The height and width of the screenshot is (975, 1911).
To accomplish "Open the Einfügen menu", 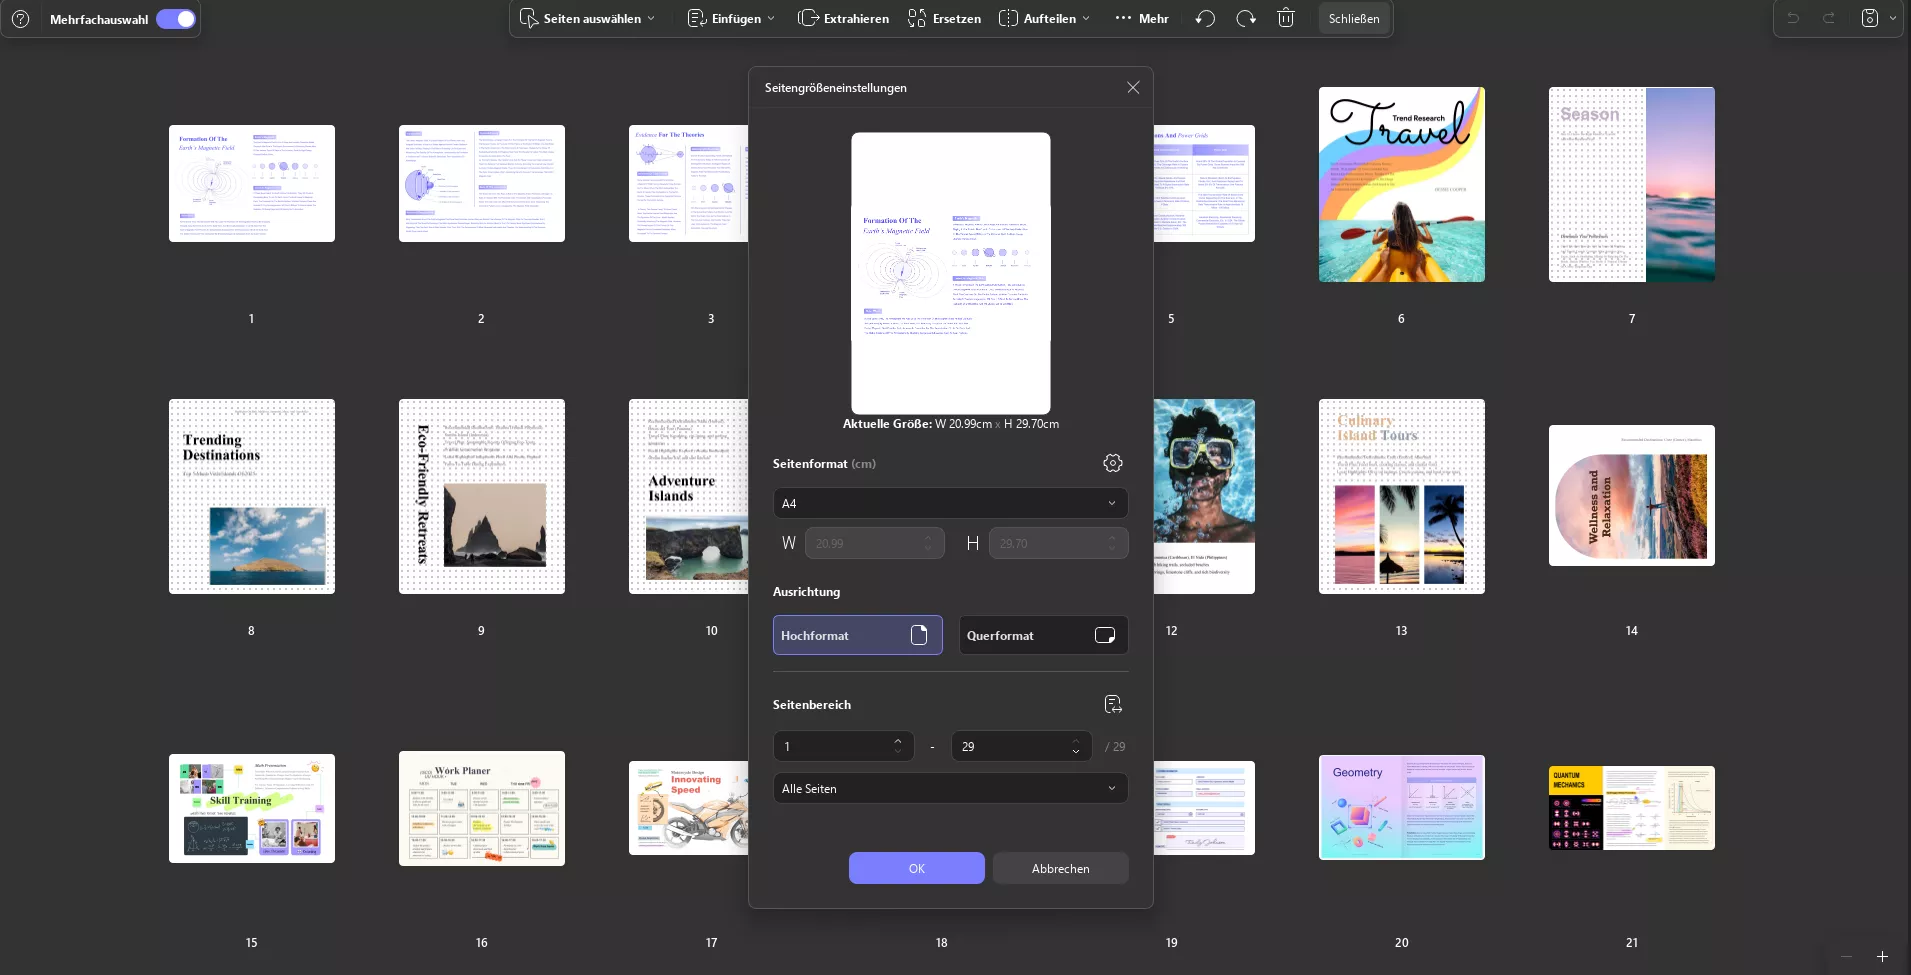I will click(x=731, y=18).
